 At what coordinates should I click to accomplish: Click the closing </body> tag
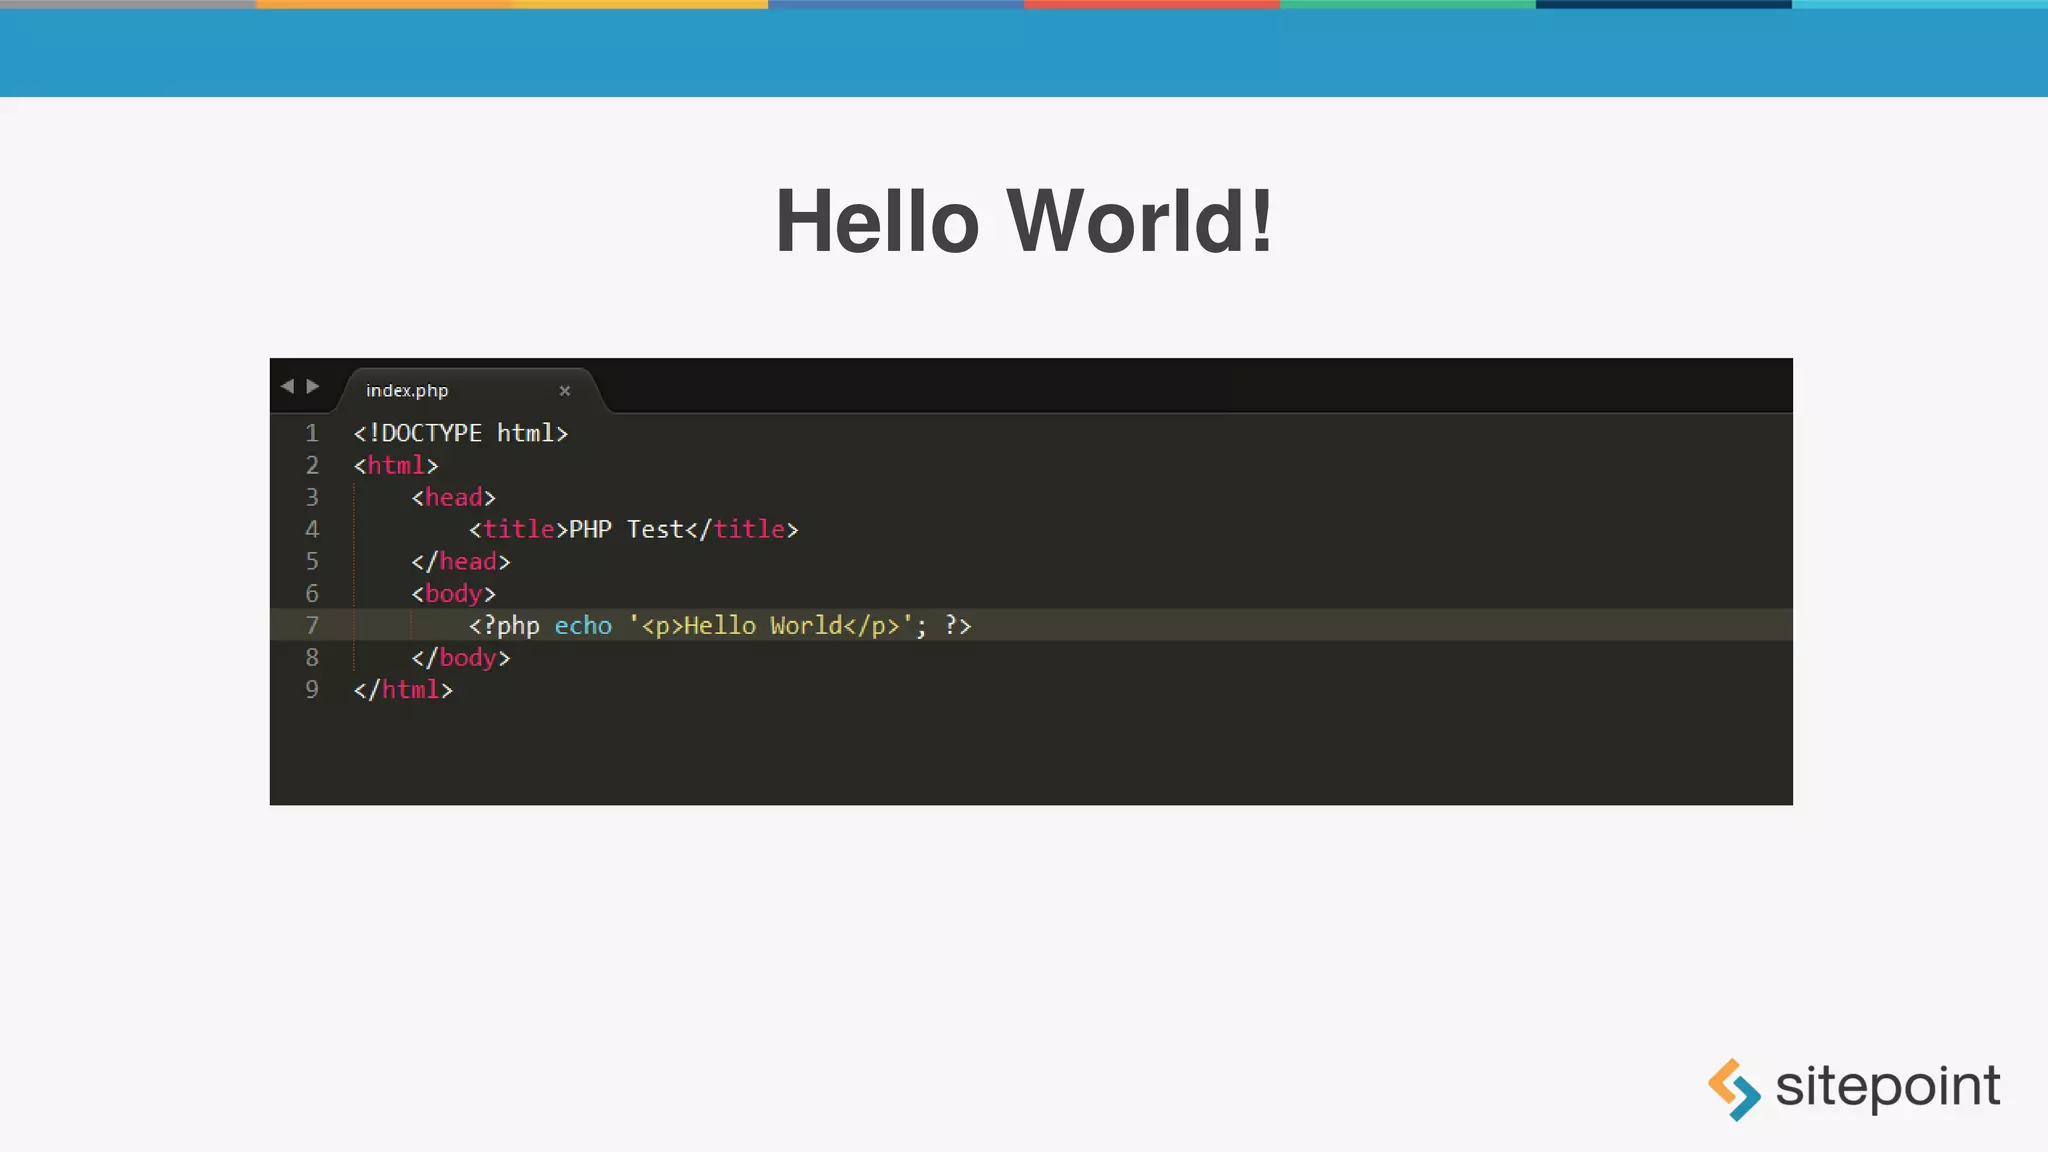(461, 657)
